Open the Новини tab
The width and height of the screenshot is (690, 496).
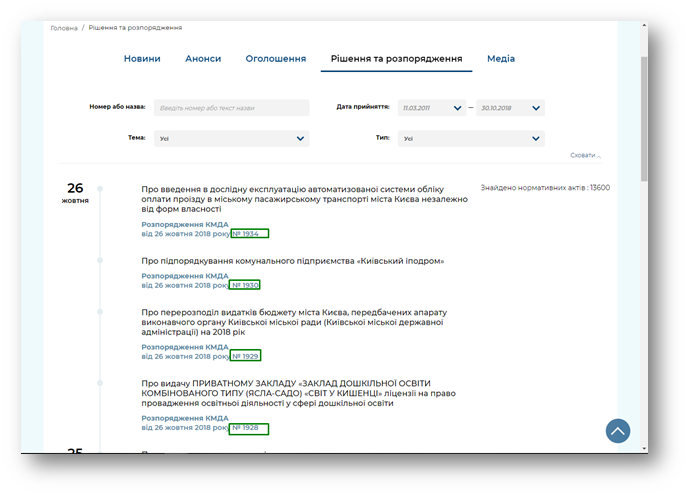point(142,59)
